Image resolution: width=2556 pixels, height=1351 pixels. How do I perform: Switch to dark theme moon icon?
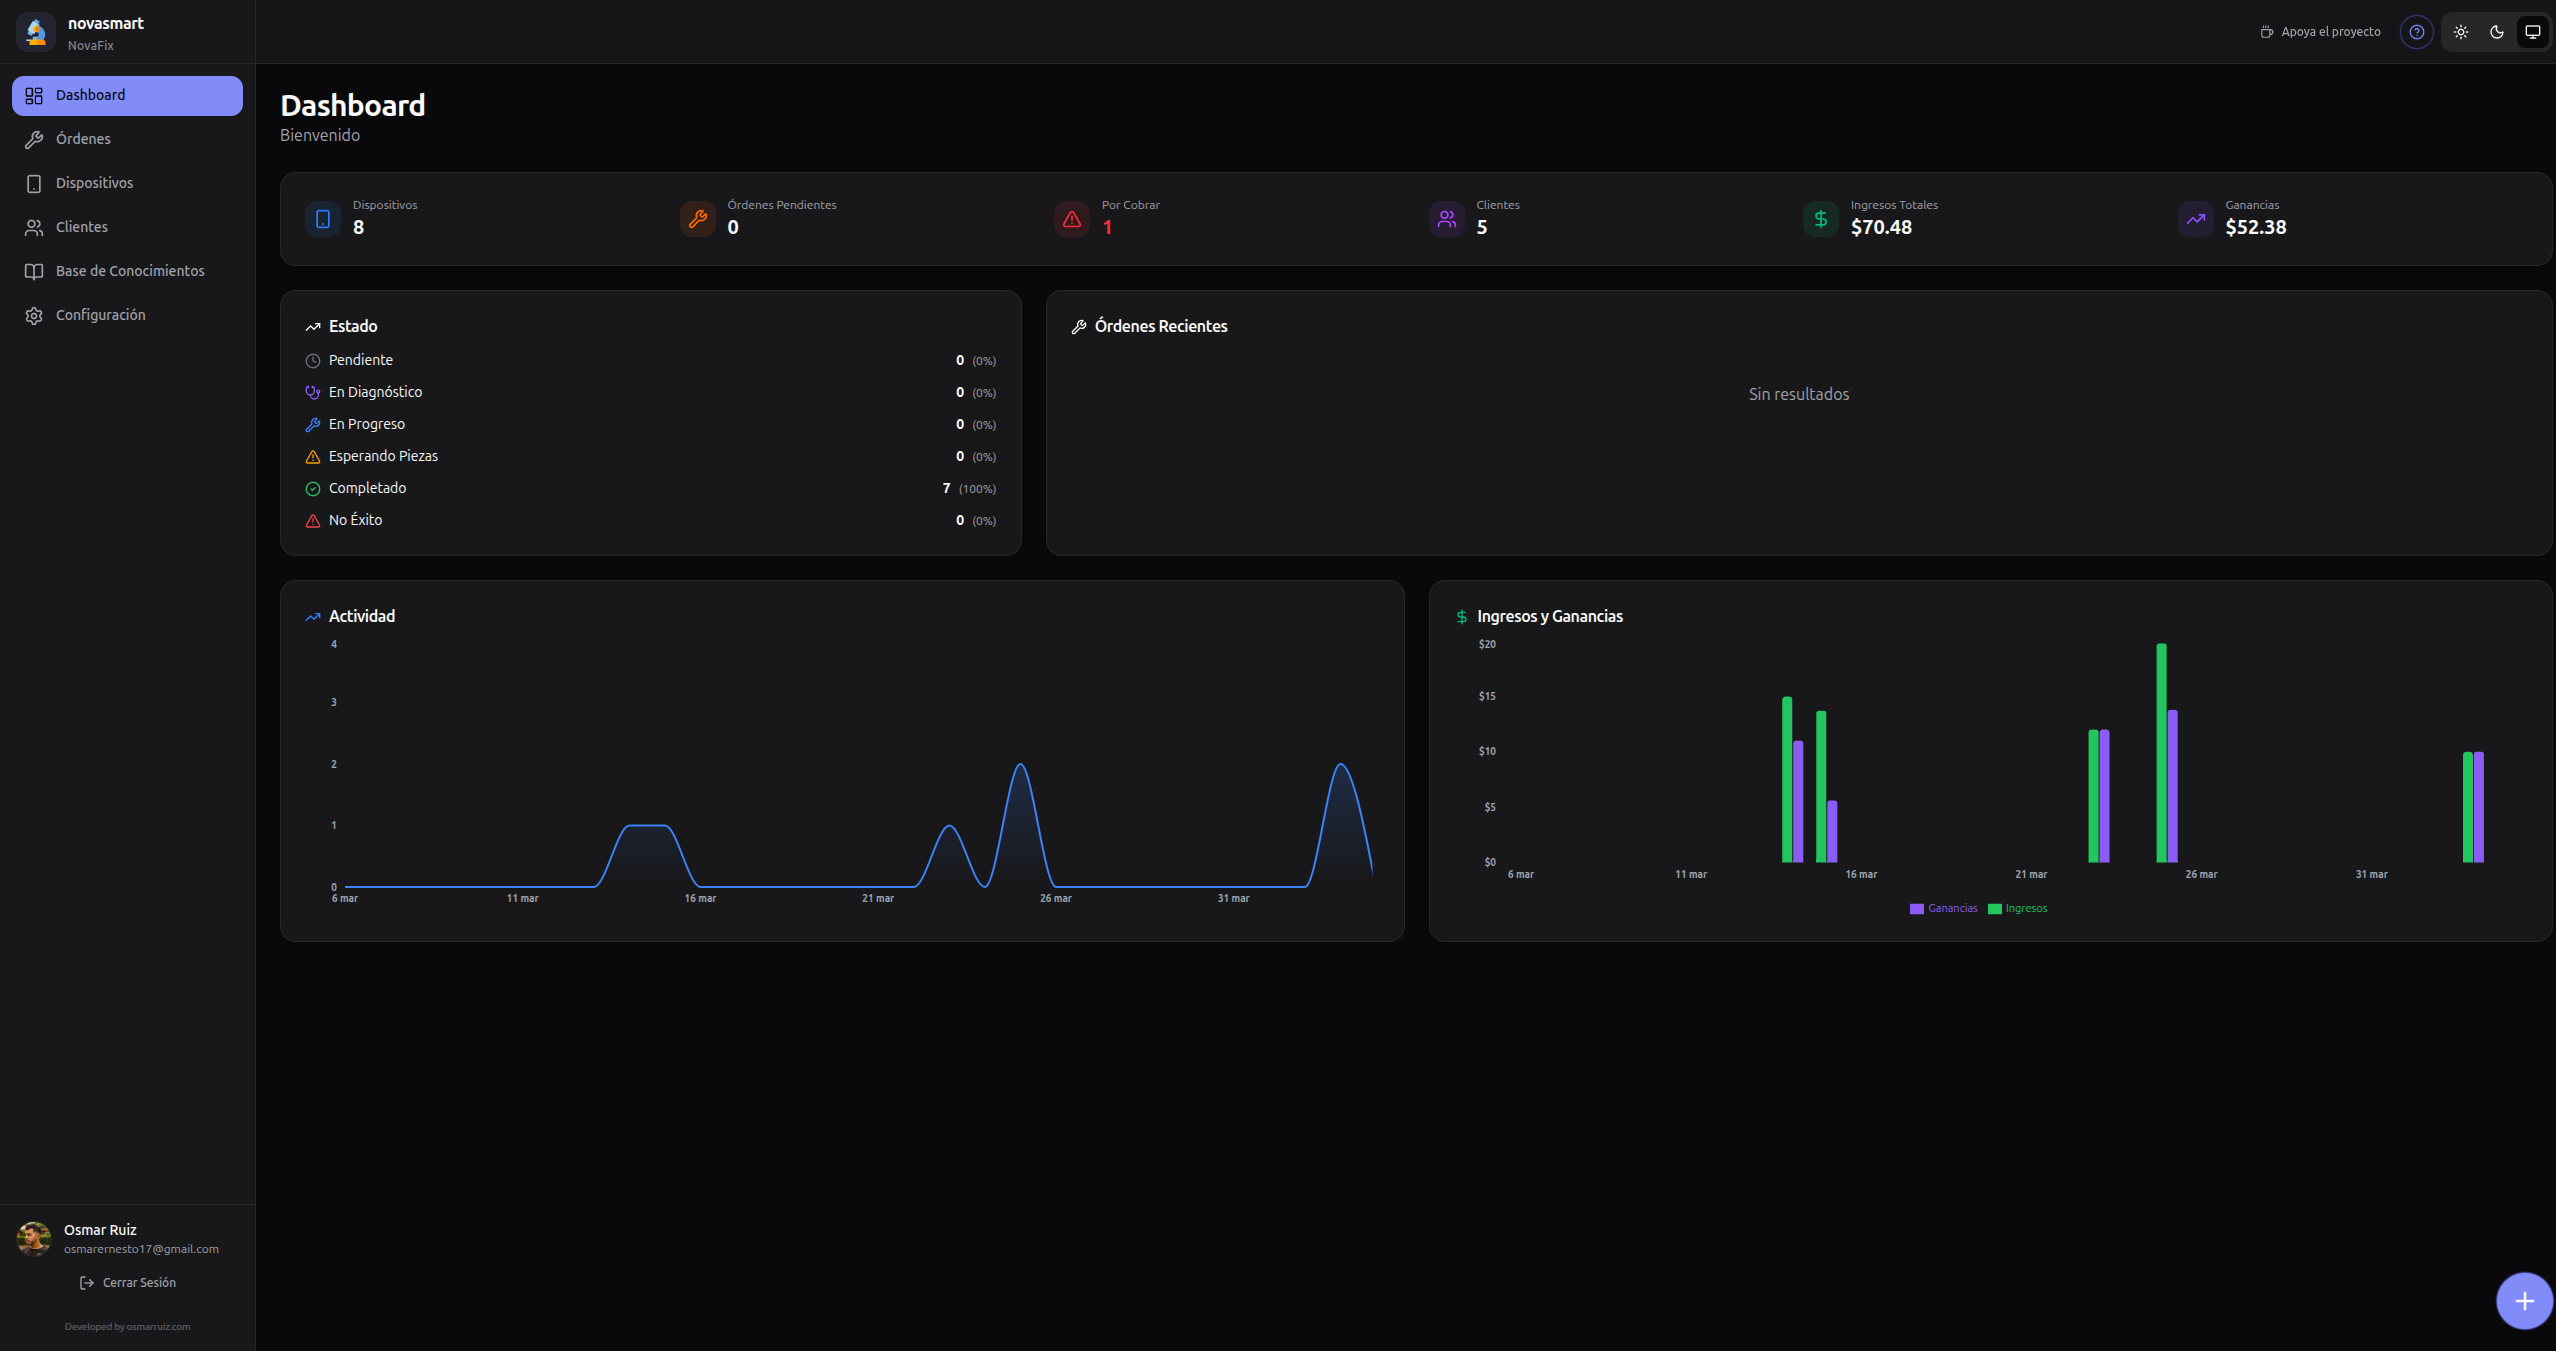[x=2497, y=32]
